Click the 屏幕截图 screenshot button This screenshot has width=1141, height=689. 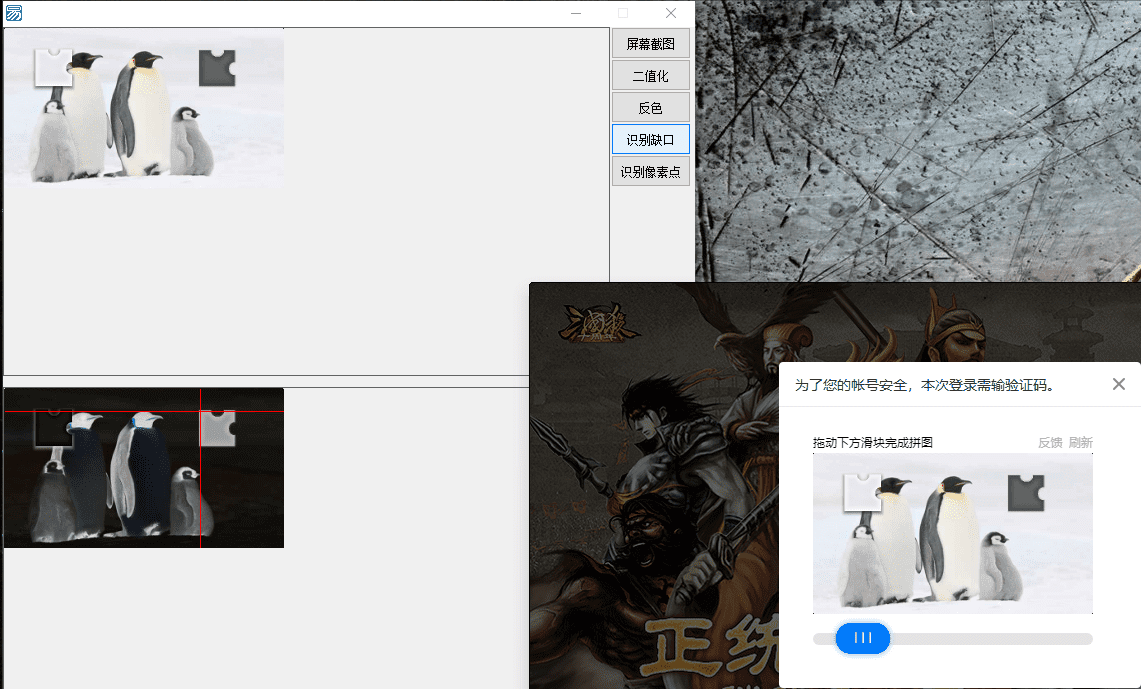tap(650, 43)
